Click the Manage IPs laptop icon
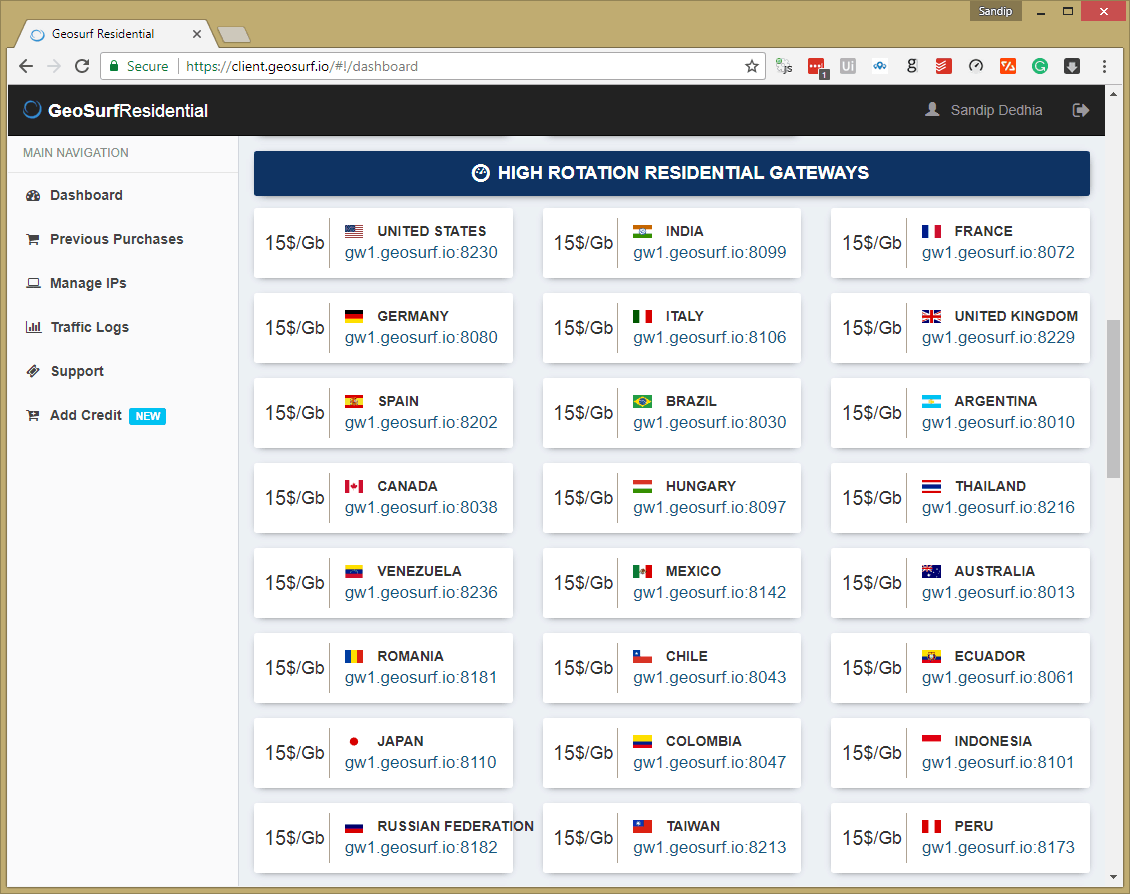The width and height of the screenshot is (1130, 894). [x=33, y=283]
